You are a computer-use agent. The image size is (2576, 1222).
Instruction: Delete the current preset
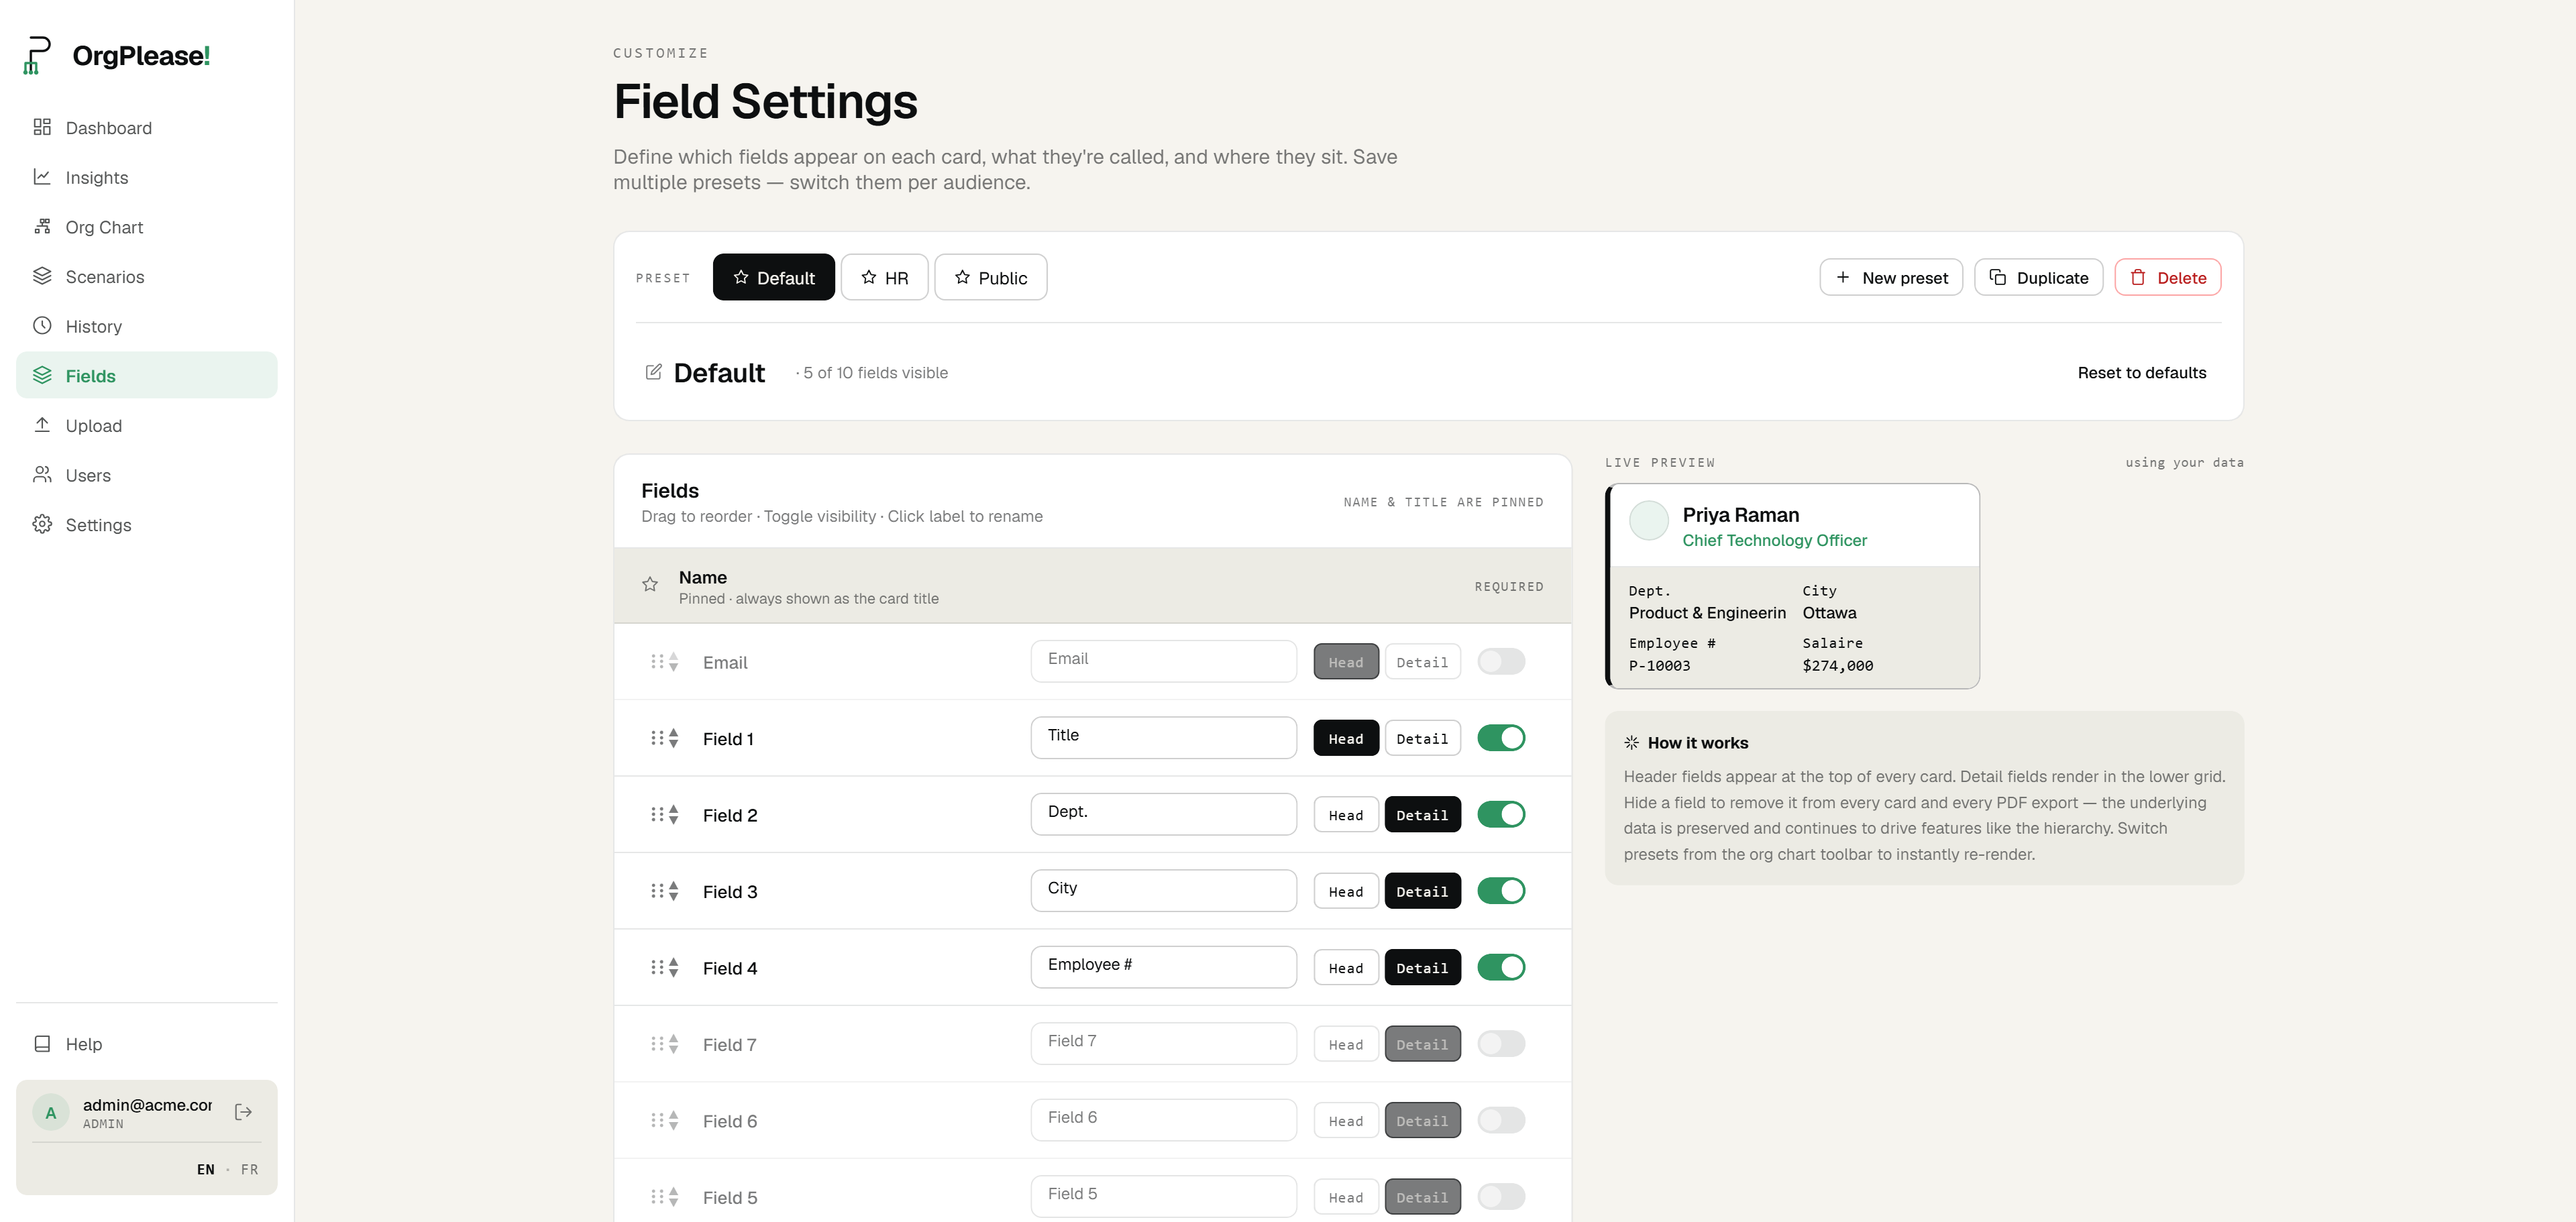coord(2167,277)
